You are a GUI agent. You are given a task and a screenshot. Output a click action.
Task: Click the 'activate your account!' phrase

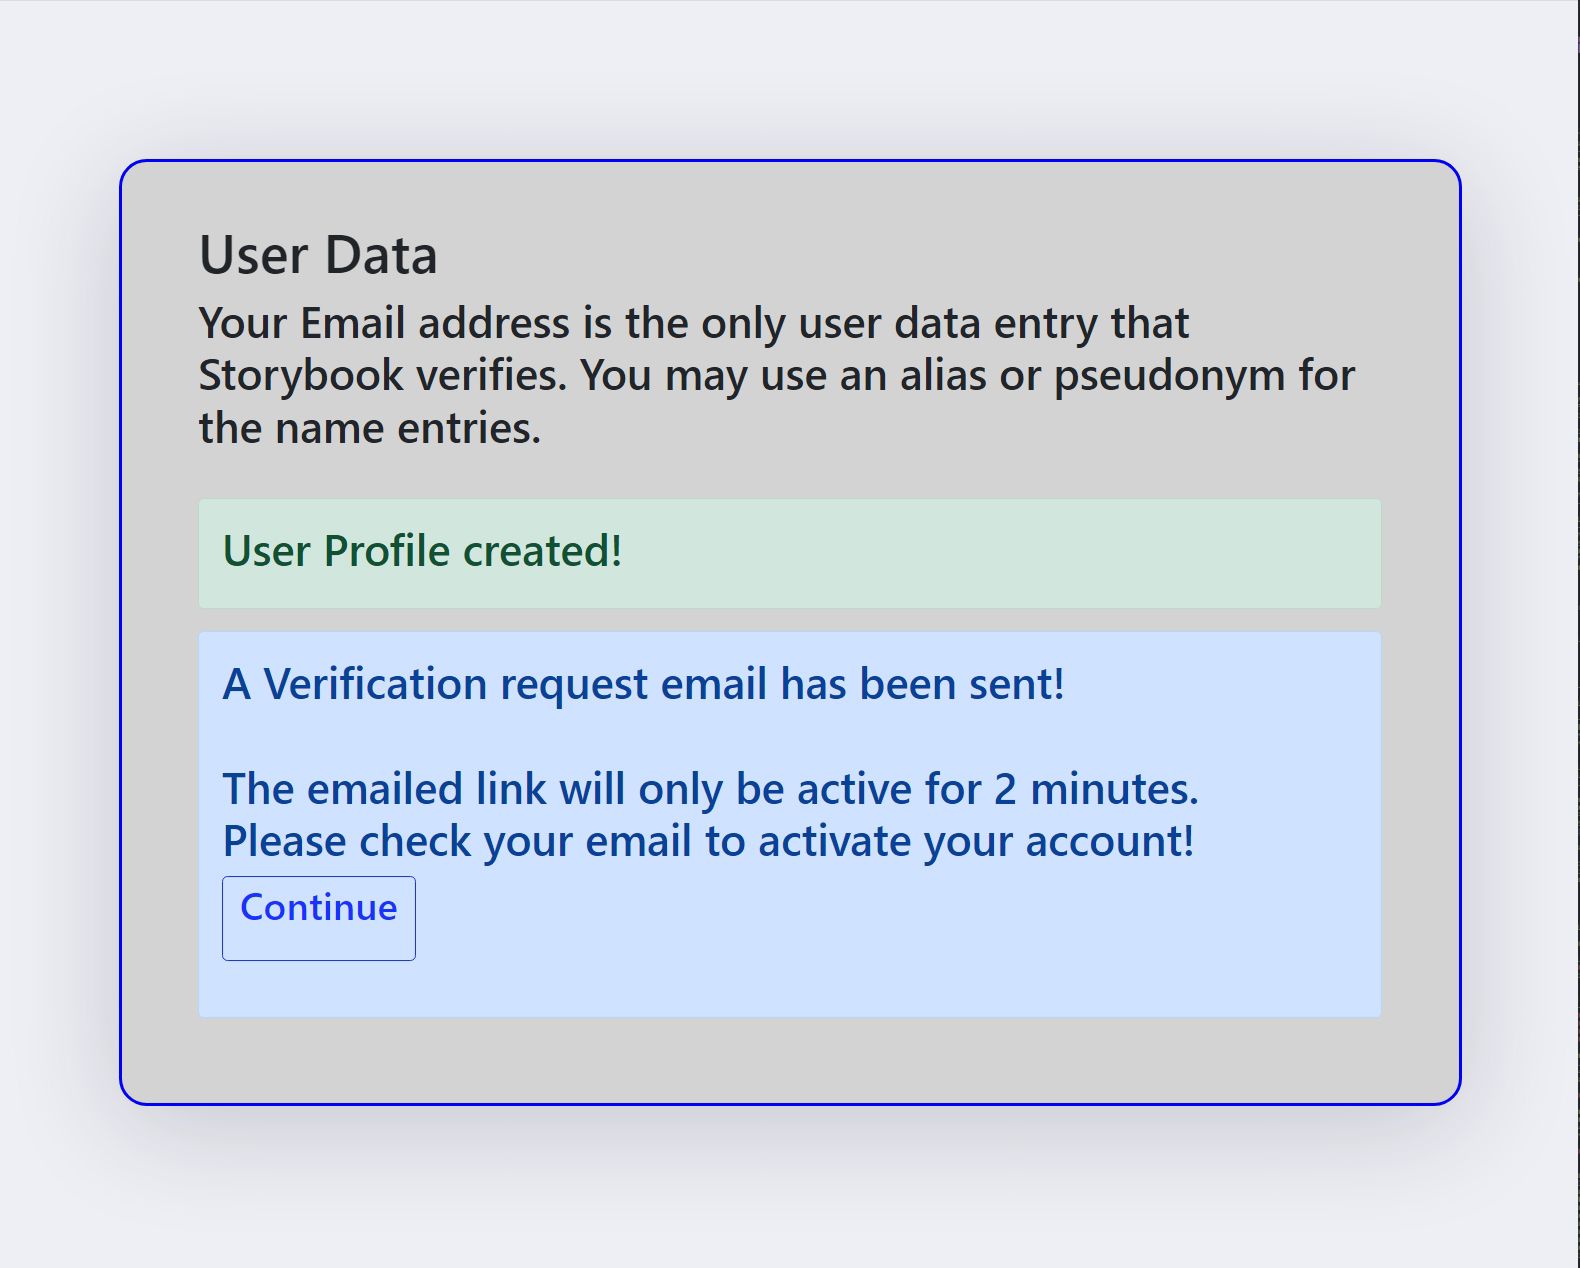pyautogui.click(x=975, y=841)
